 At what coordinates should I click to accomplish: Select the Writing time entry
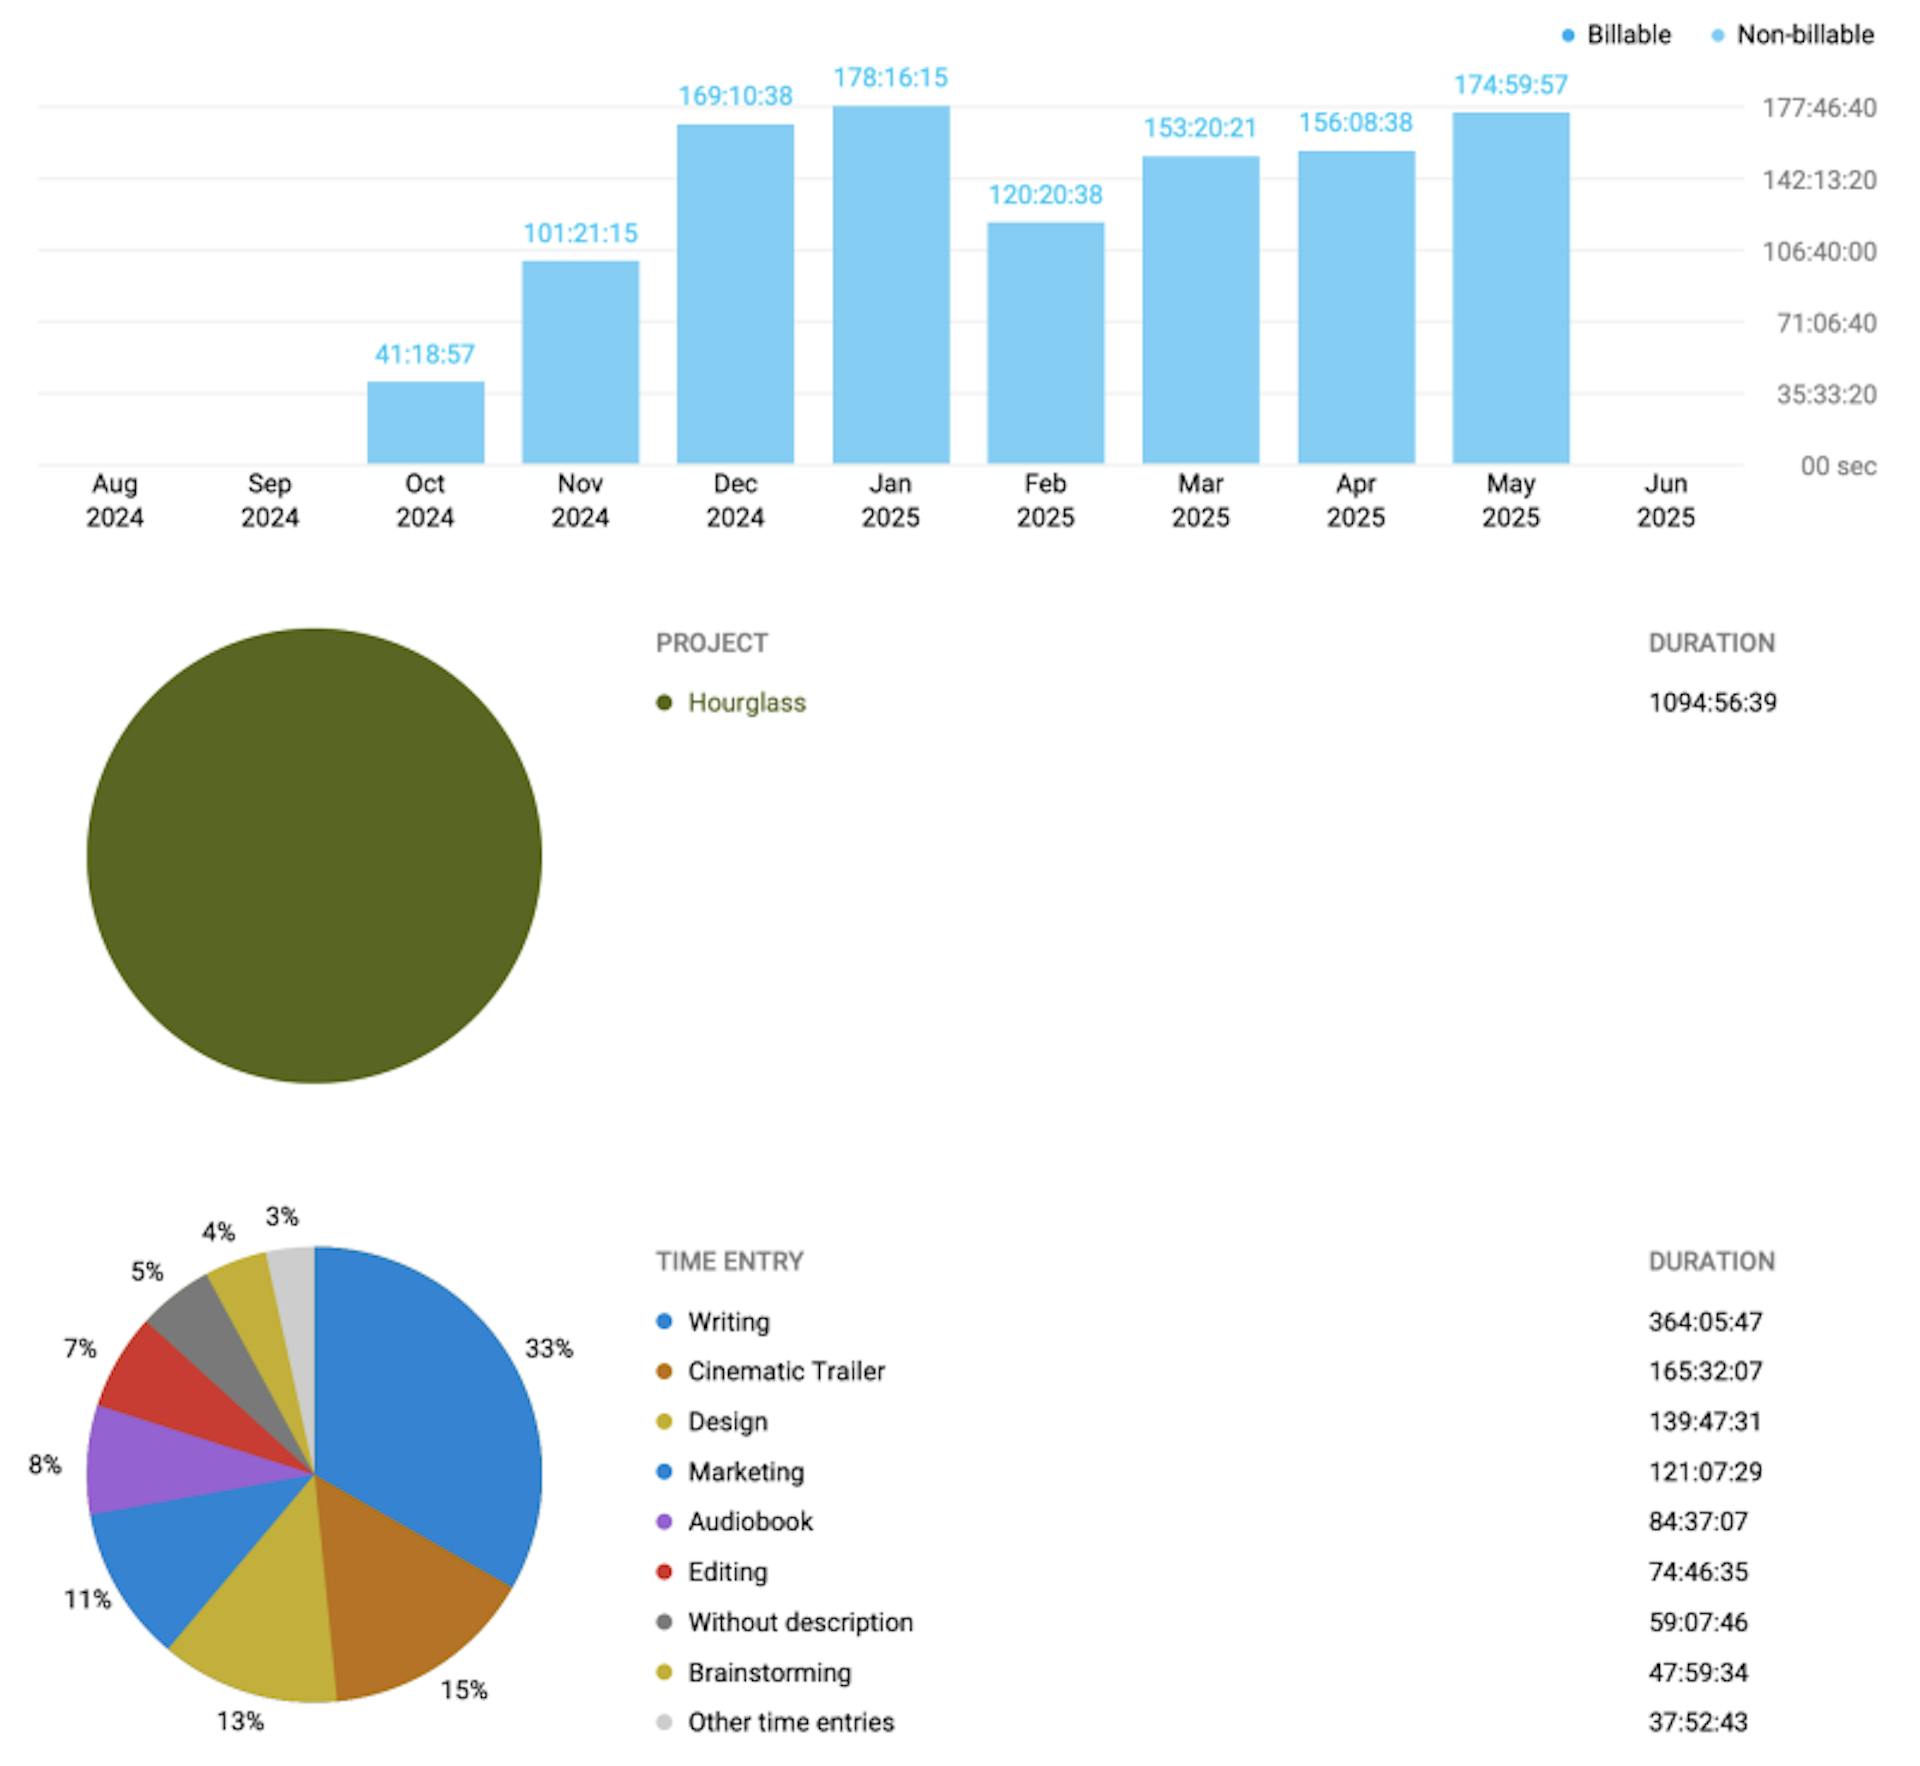[x=728, y=1321]
